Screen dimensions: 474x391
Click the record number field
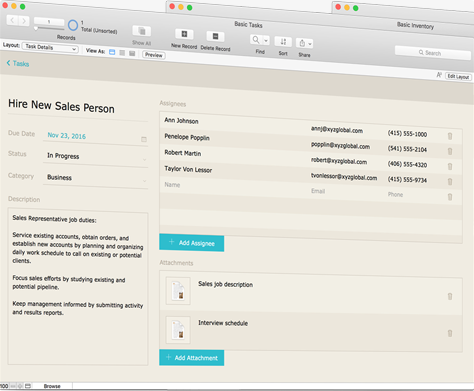click(49, 22)
